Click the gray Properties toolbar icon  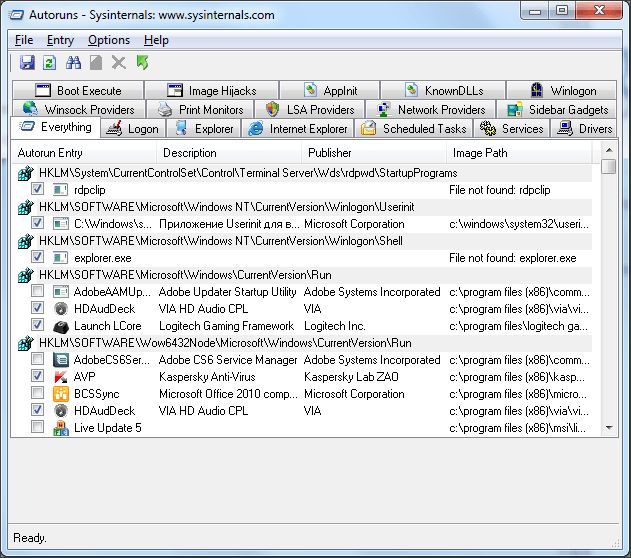(96, 63)
